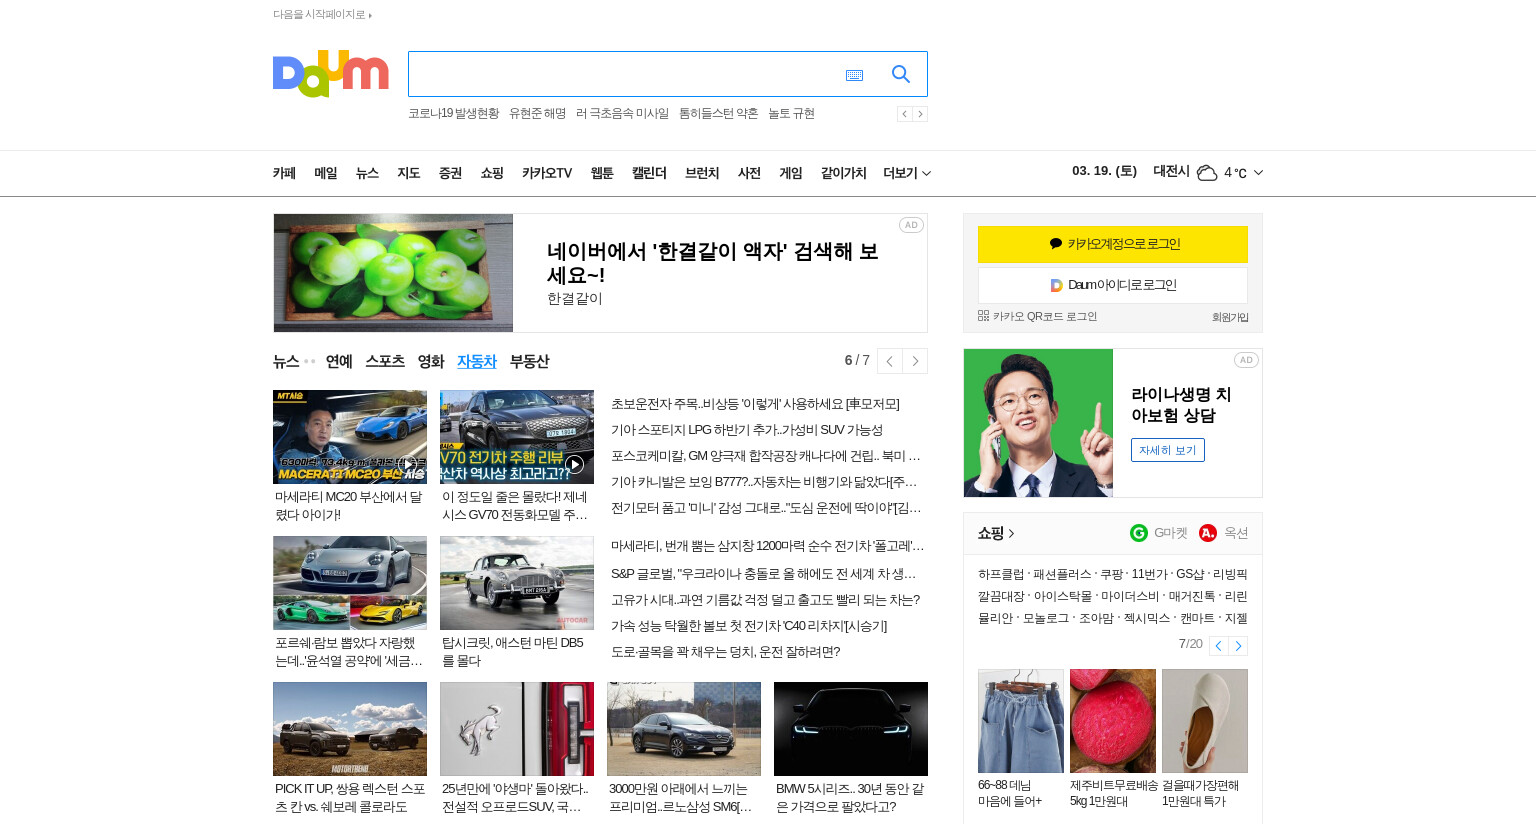Go to previous shopping page arrow
The image size is (1536, 824).
click(x=1218, y=646)
